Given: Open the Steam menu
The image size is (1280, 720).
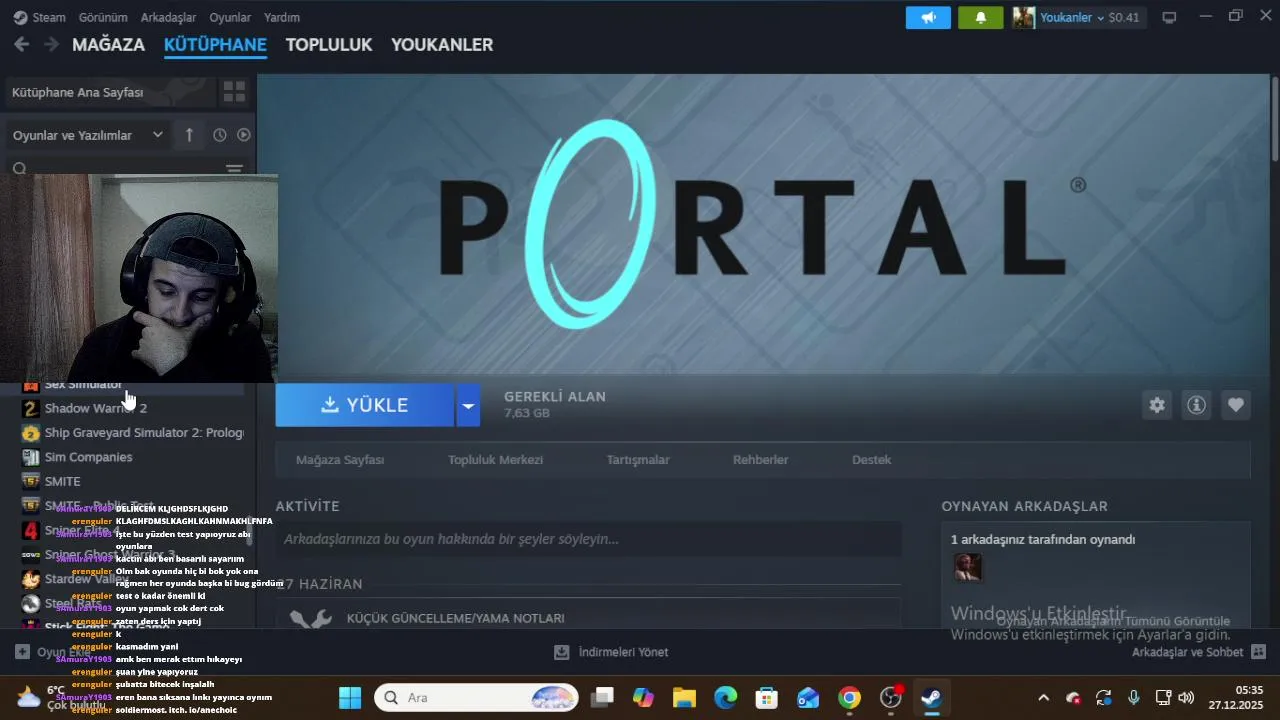Looking at the screenshot, I should coord(39,17).
